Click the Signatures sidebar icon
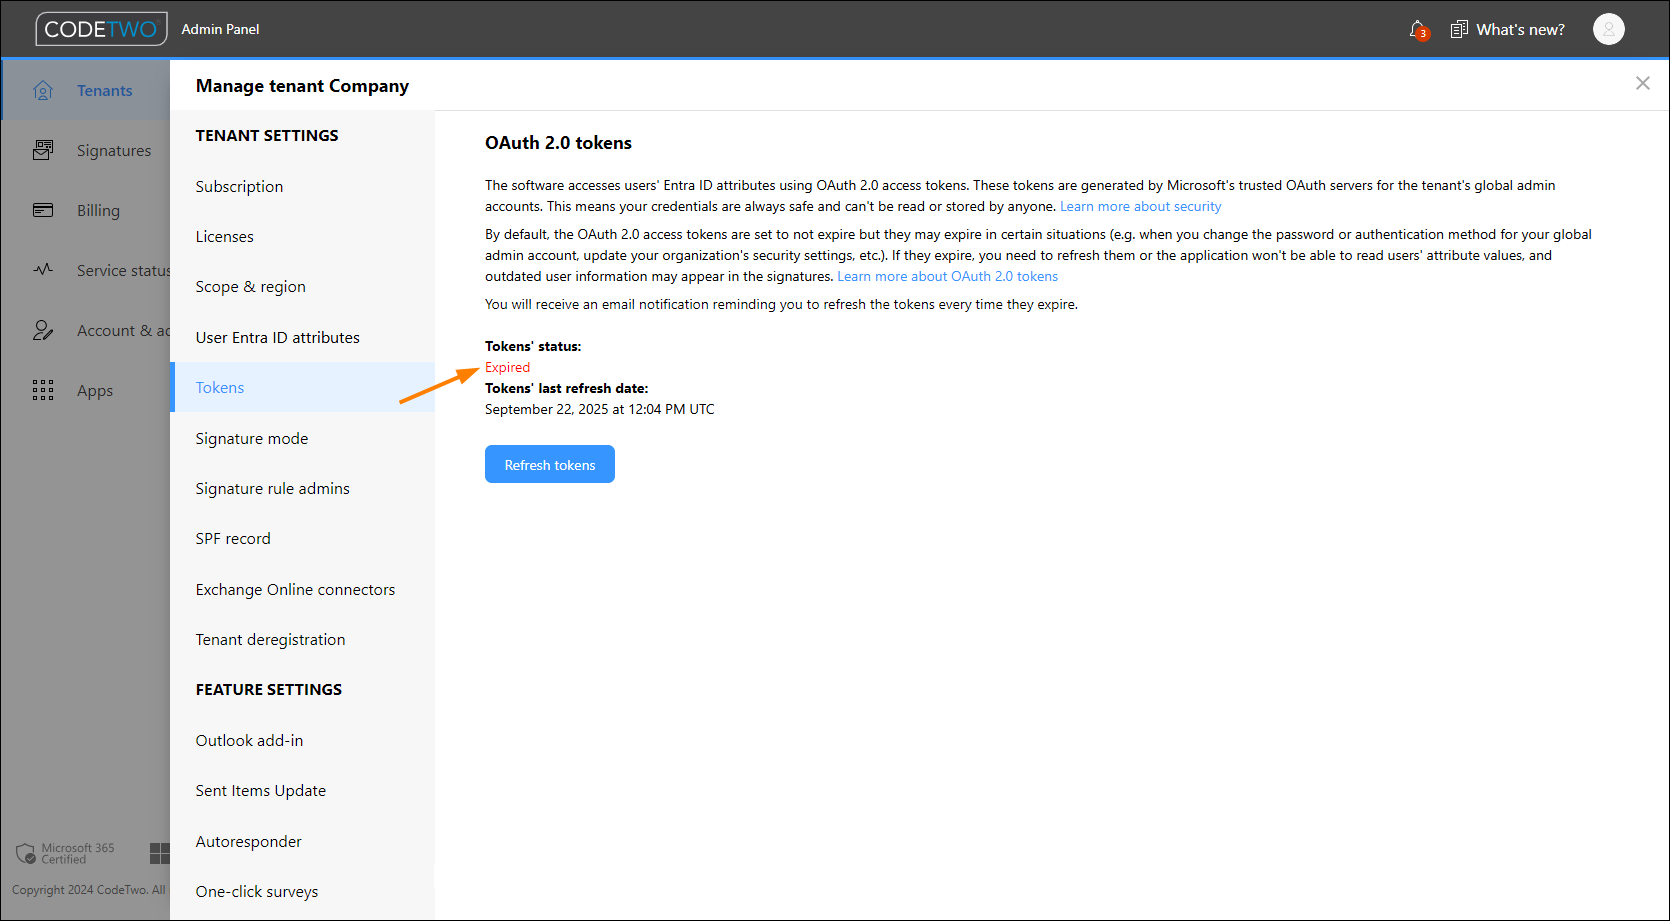The image size is (1670, 921). pyautogui.click(x=43, y=150)
